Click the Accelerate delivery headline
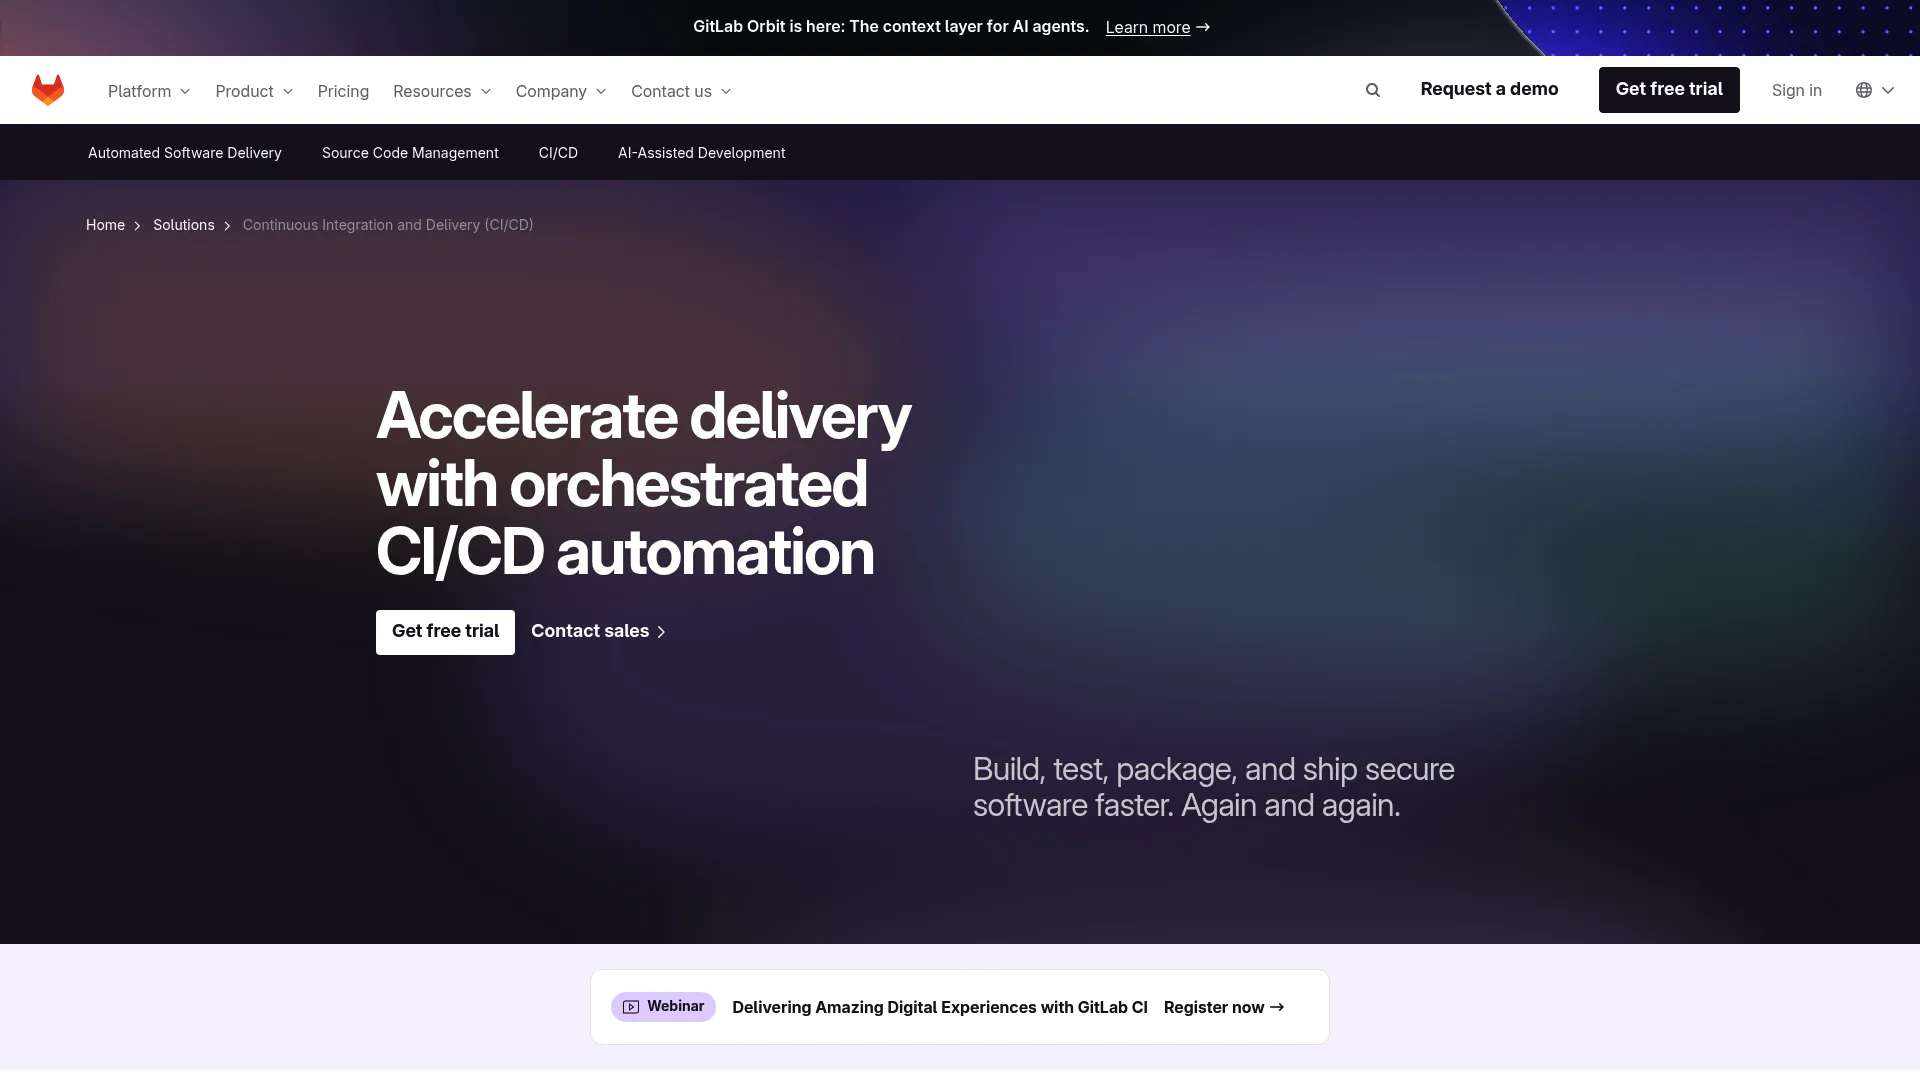 [644, 484]
